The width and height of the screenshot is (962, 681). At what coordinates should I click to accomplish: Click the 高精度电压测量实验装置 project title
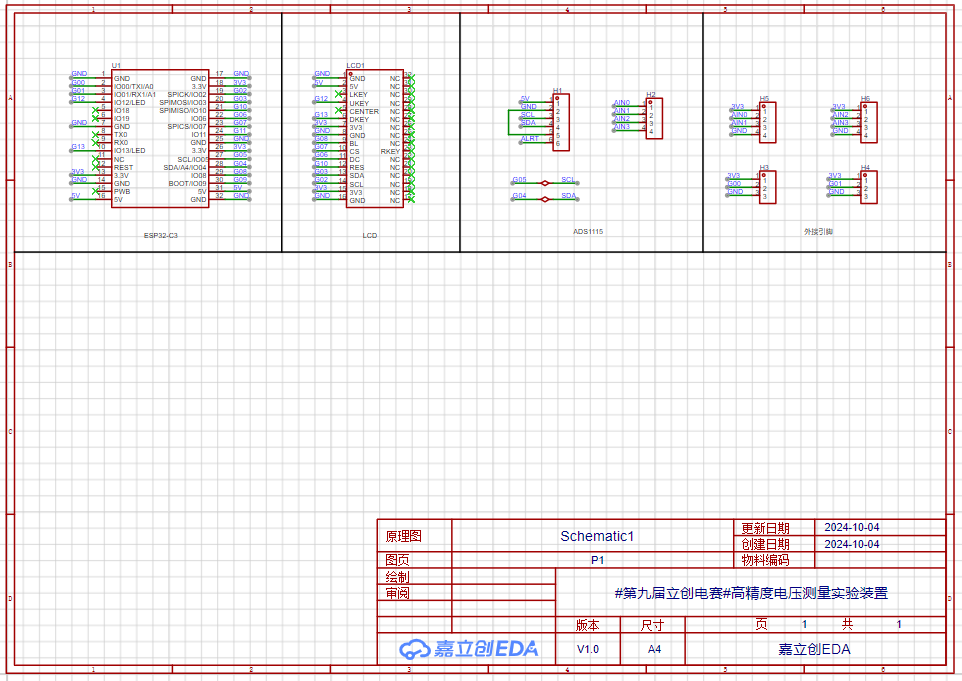click(750, 593)
